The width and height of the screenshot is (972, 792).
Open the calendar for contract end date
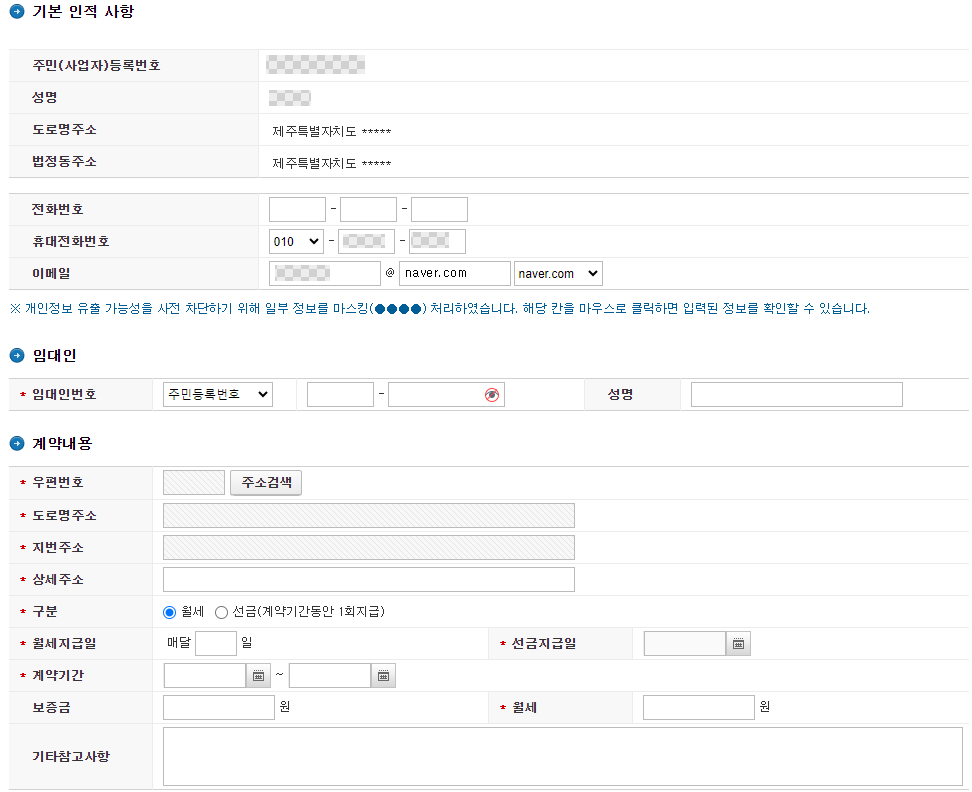click(x=382, y=675)
